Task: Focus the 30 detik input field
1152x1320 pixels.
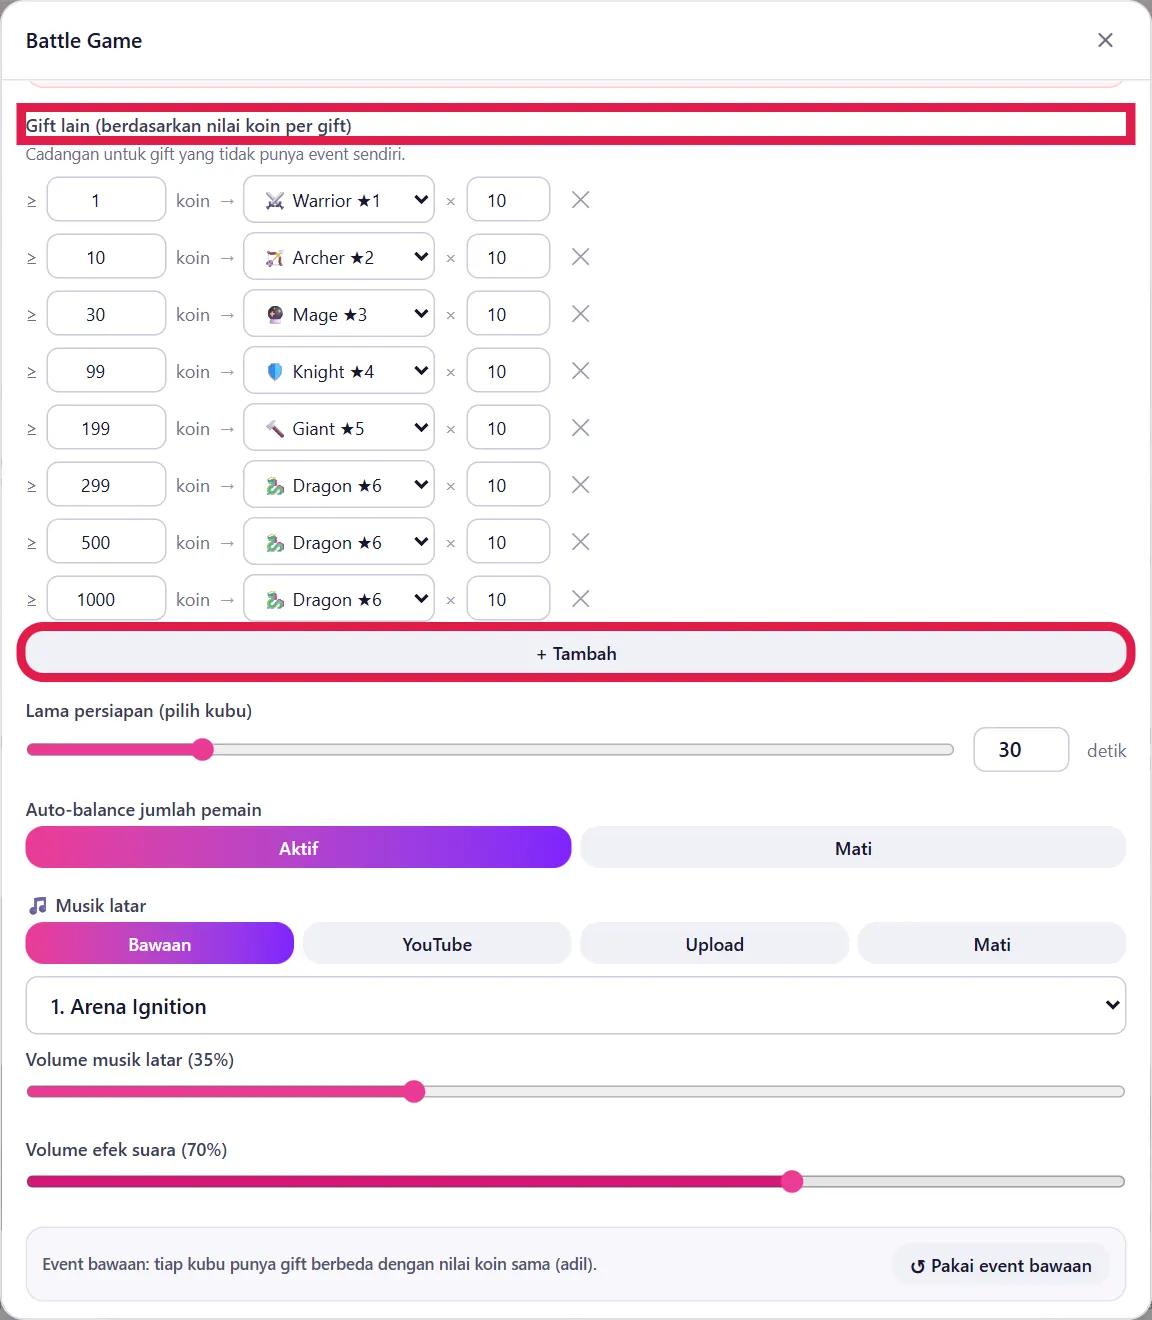Action: tap(1021, 750)
